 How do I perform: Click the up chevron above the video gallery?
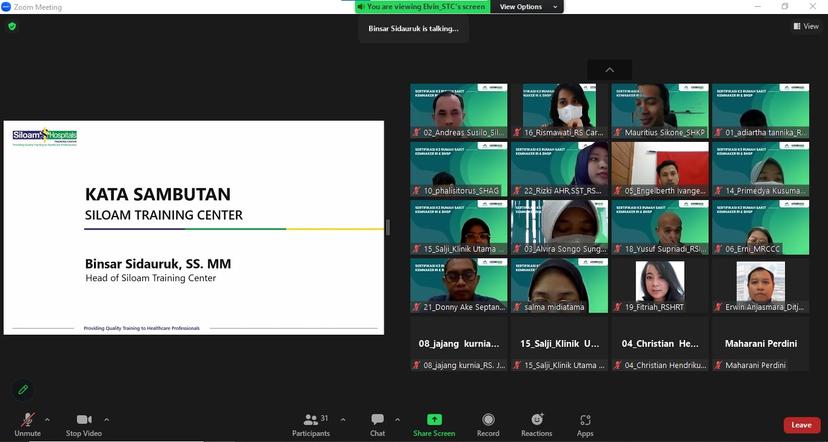coord(609,70)
